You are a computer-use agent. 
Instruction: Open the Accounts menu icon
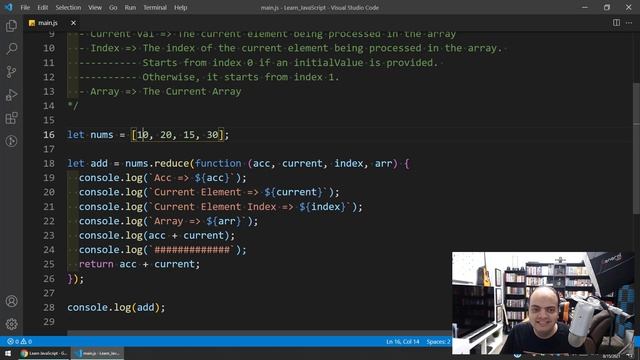pos(11,301)
